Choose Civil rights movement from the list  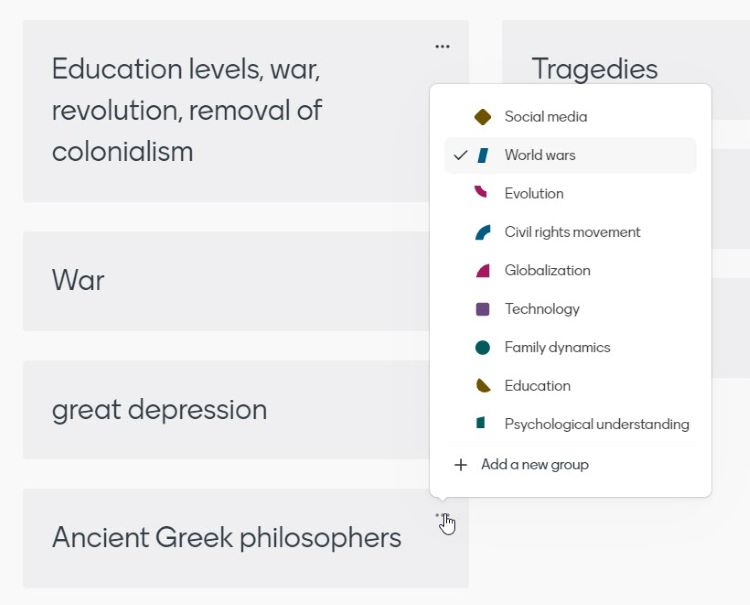point(572,232)
